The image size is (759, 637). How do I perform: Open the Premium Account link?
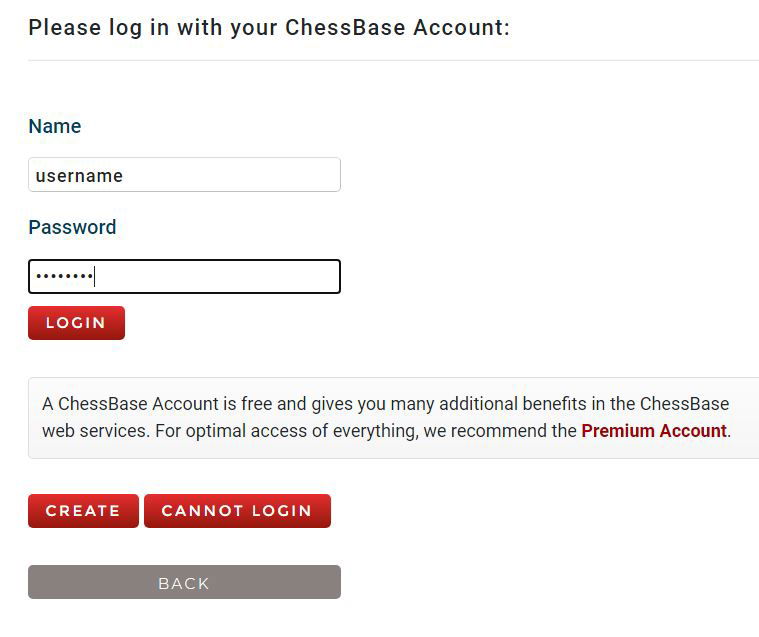pyautogui.click(x=654, y=431)
